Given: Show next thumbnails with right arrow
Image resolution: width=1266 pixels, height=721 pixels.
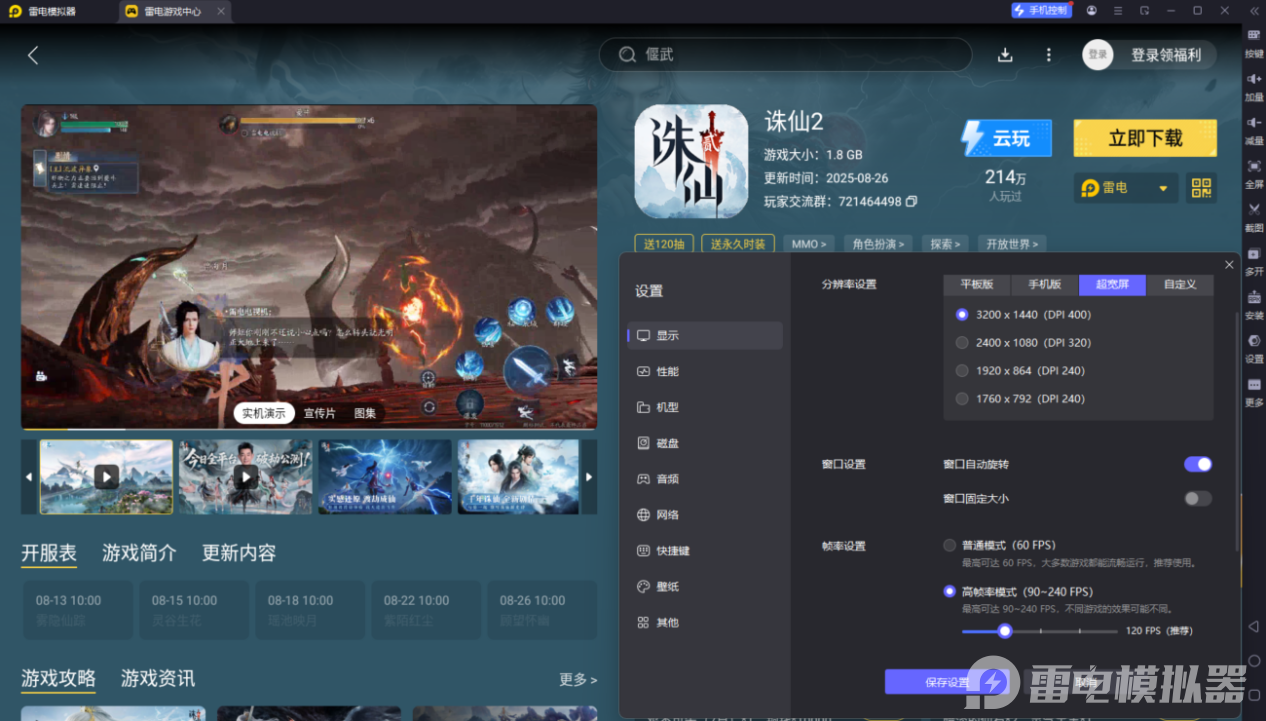Looking at the screenshot, I should click(x=589, y=477).
